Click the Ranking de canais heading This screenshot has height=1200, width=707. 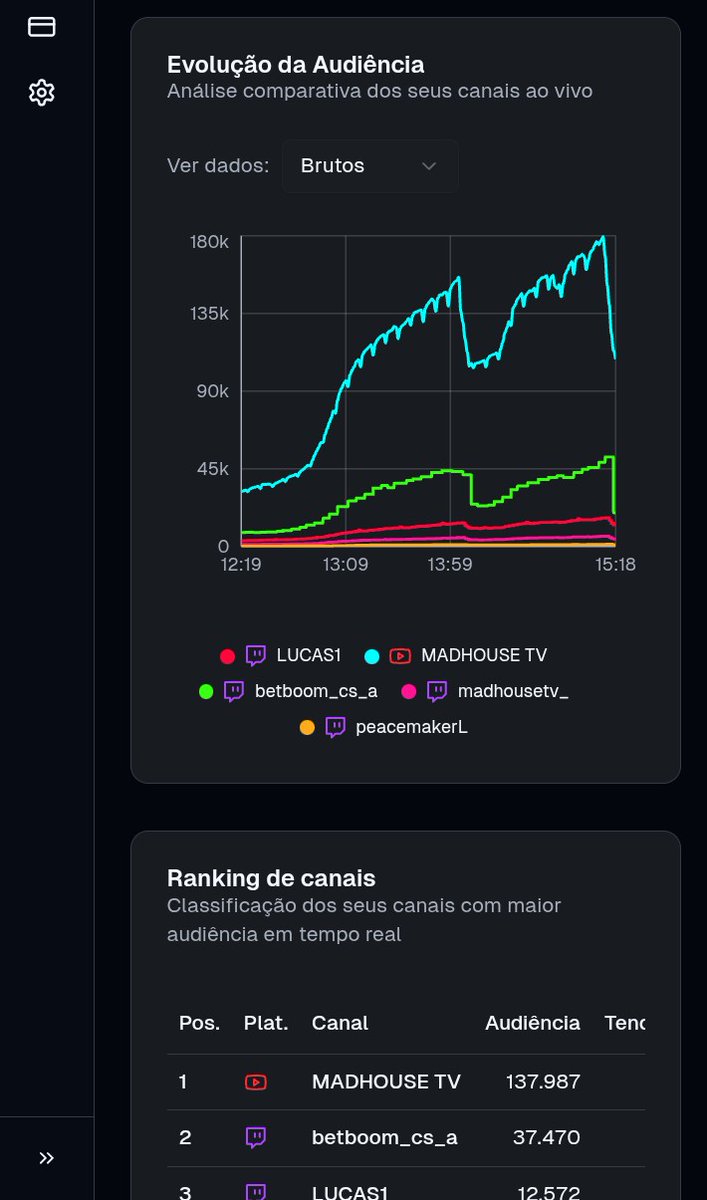tap(271, 878)
